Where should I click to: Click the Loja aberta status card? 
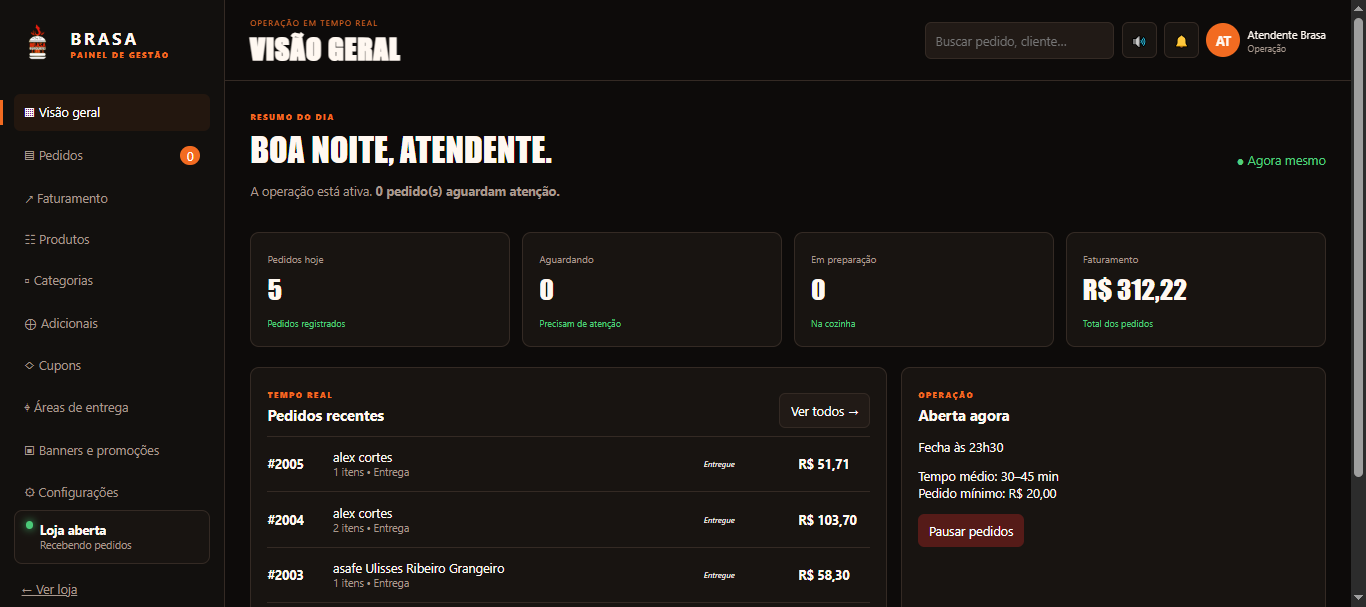(x=112, y=537)
